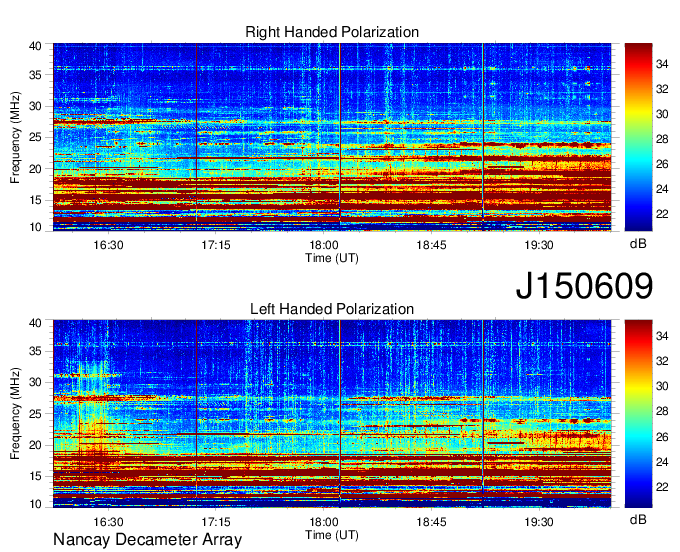Click the Left Handed plot's dB colorbar
Screen dimensions: 680x552
[x=638, y=414]
